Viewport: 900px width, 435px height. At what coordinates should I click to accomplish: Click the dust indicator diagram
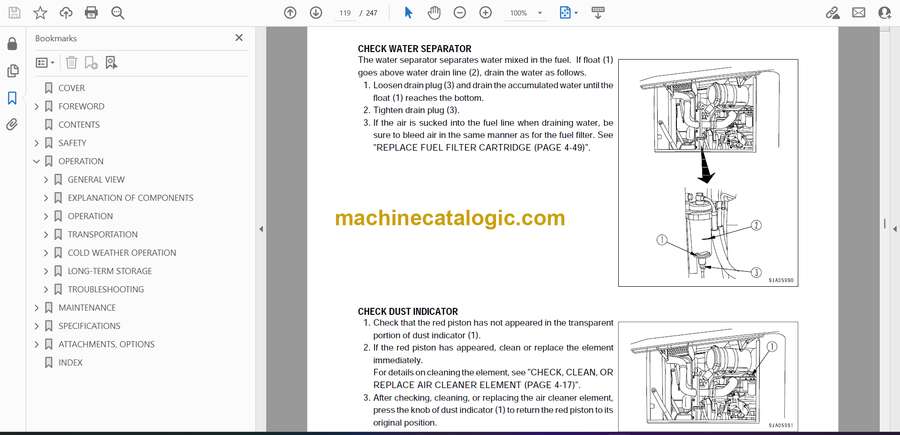tap(708, 376)
